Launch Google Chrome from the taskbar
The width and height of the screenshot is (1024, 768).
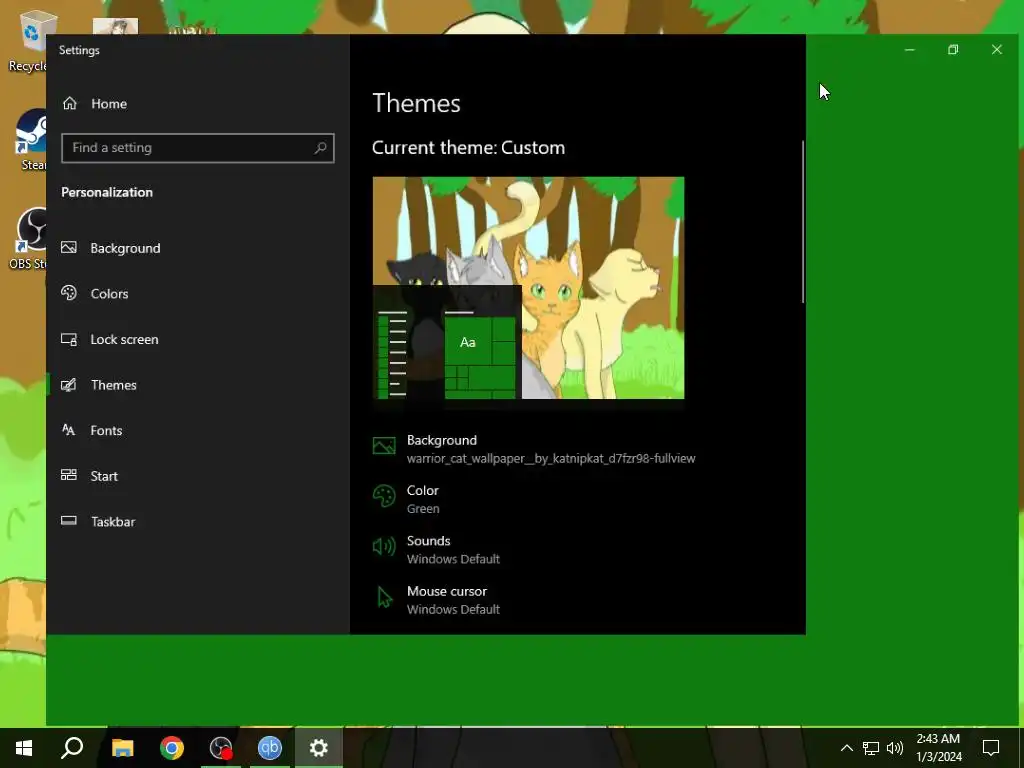[172, 748]
